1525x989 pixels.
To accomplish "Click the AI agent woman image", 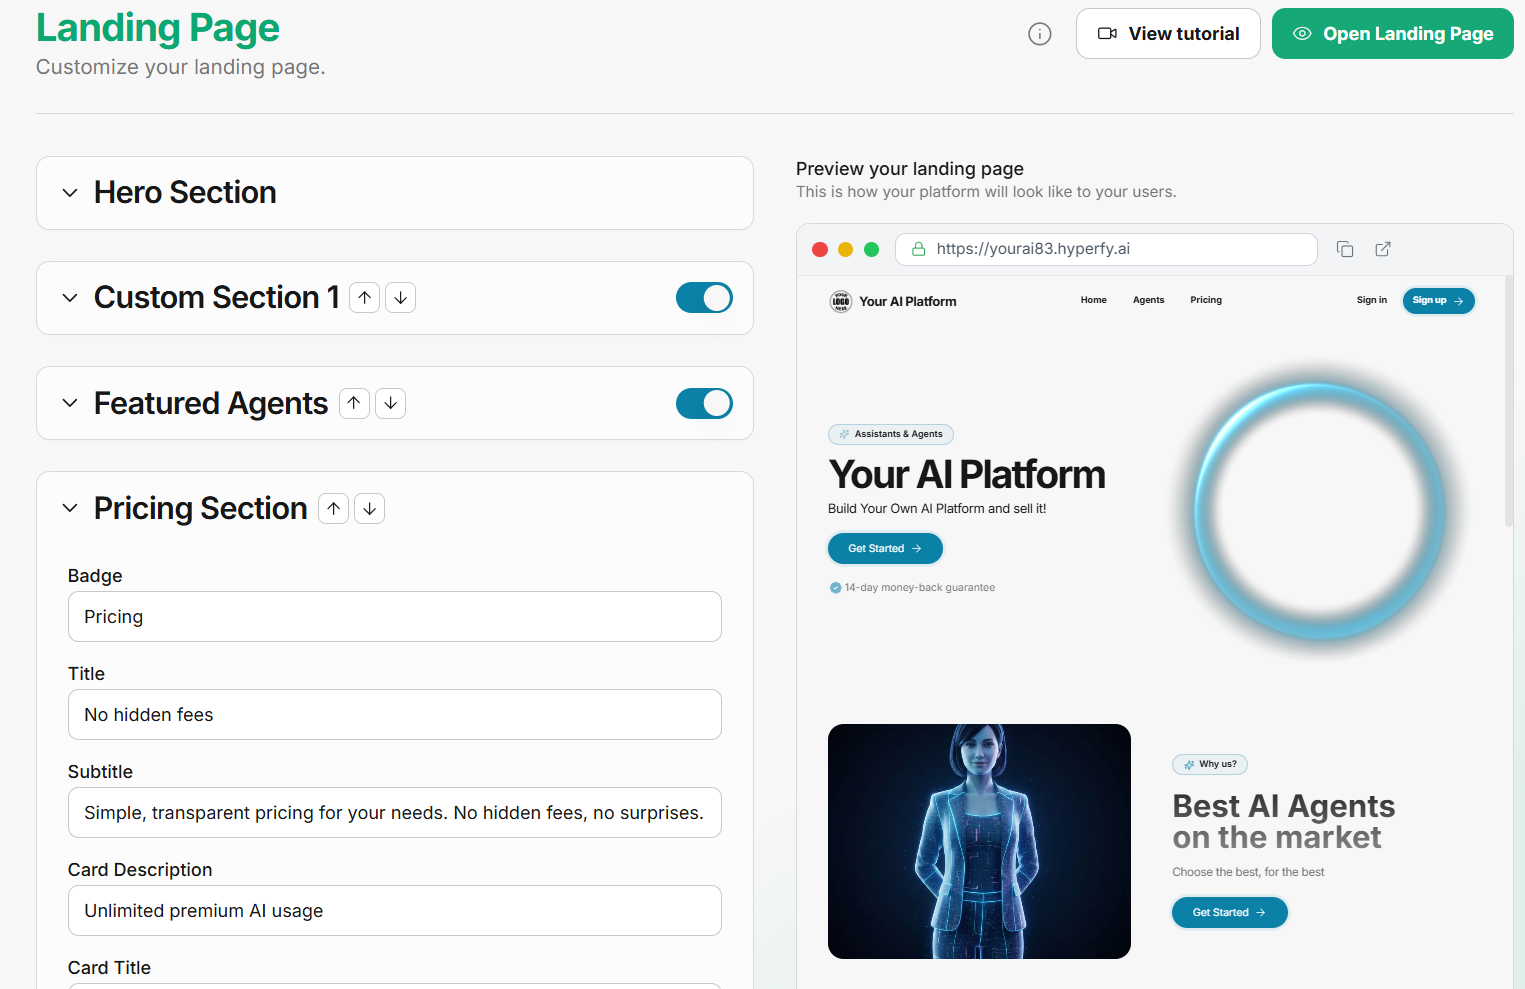I will [x=979, y=841].
